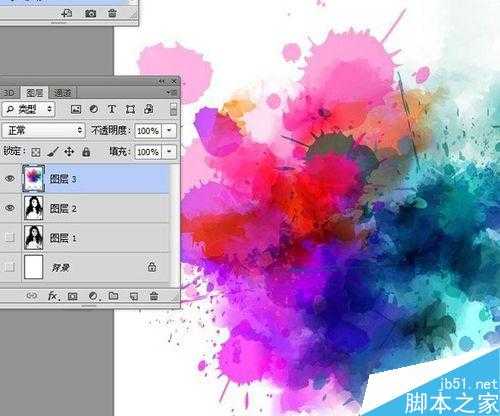The height and width of the screenshot is (416, 500).
Task: Create a new adjustment layer
Action: click(x=93, y=296)
